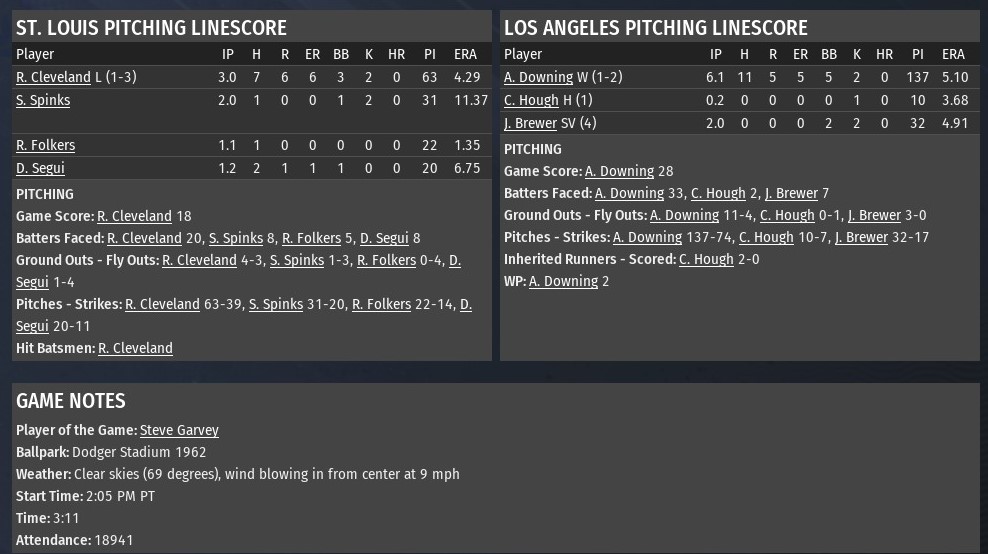Open R. Folkers player row link in table
The width and height of the screenshot is (988, 554).
tap(45, 145)
